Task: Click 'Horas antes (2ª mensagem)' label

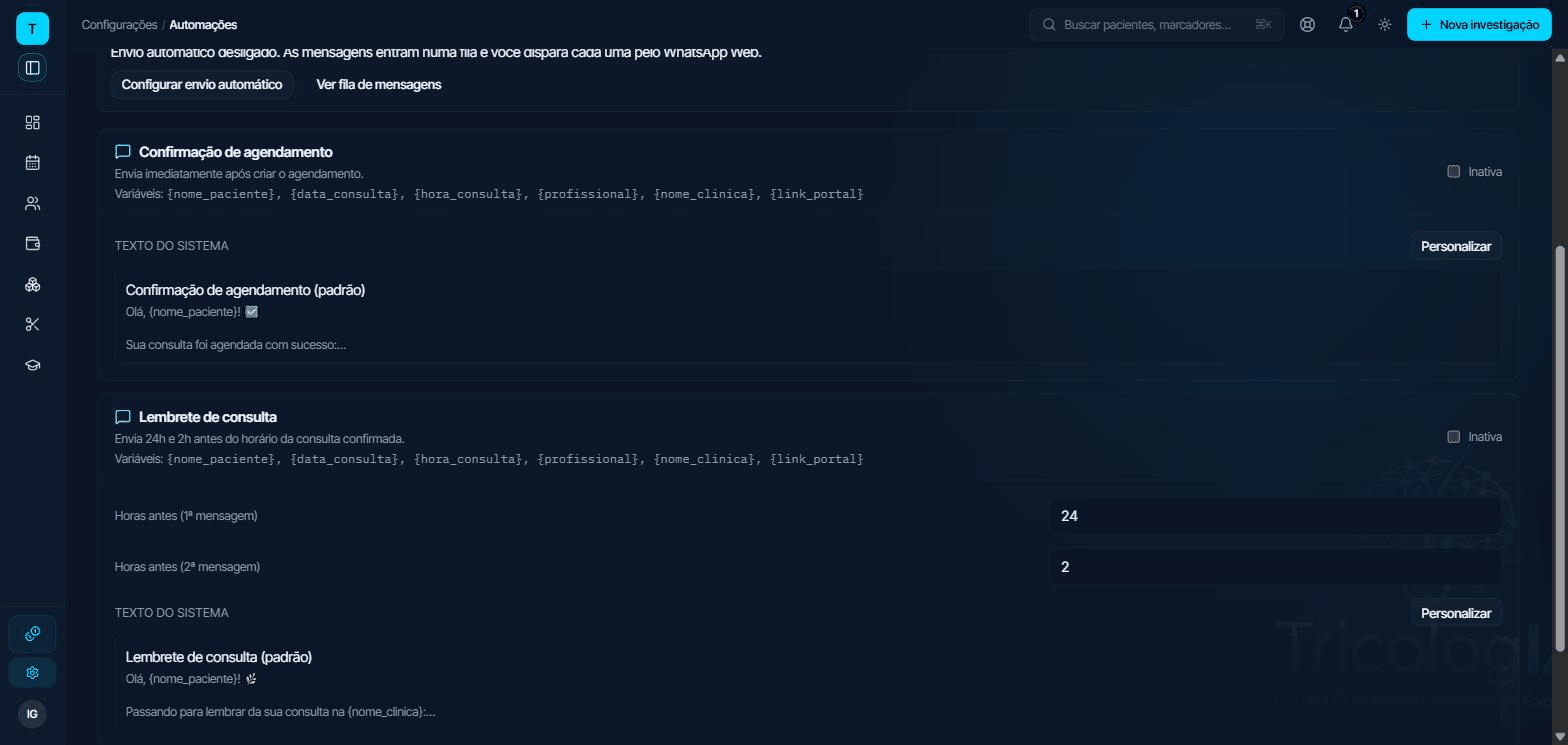Action: pyautogui.click(x=187, y=567)
